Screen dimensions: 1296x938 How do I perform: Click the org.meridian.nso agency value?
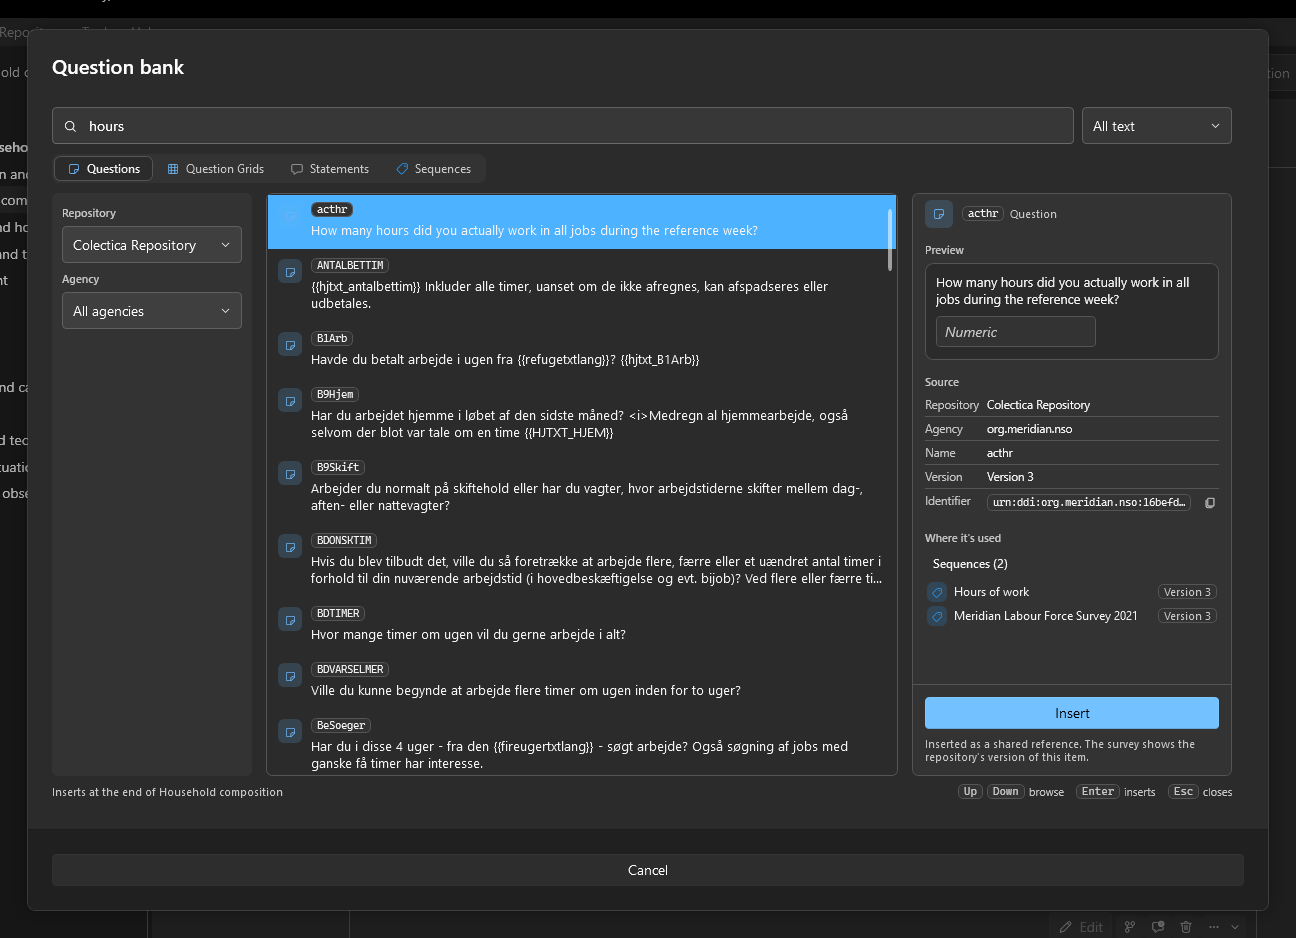coord(1029,429)
